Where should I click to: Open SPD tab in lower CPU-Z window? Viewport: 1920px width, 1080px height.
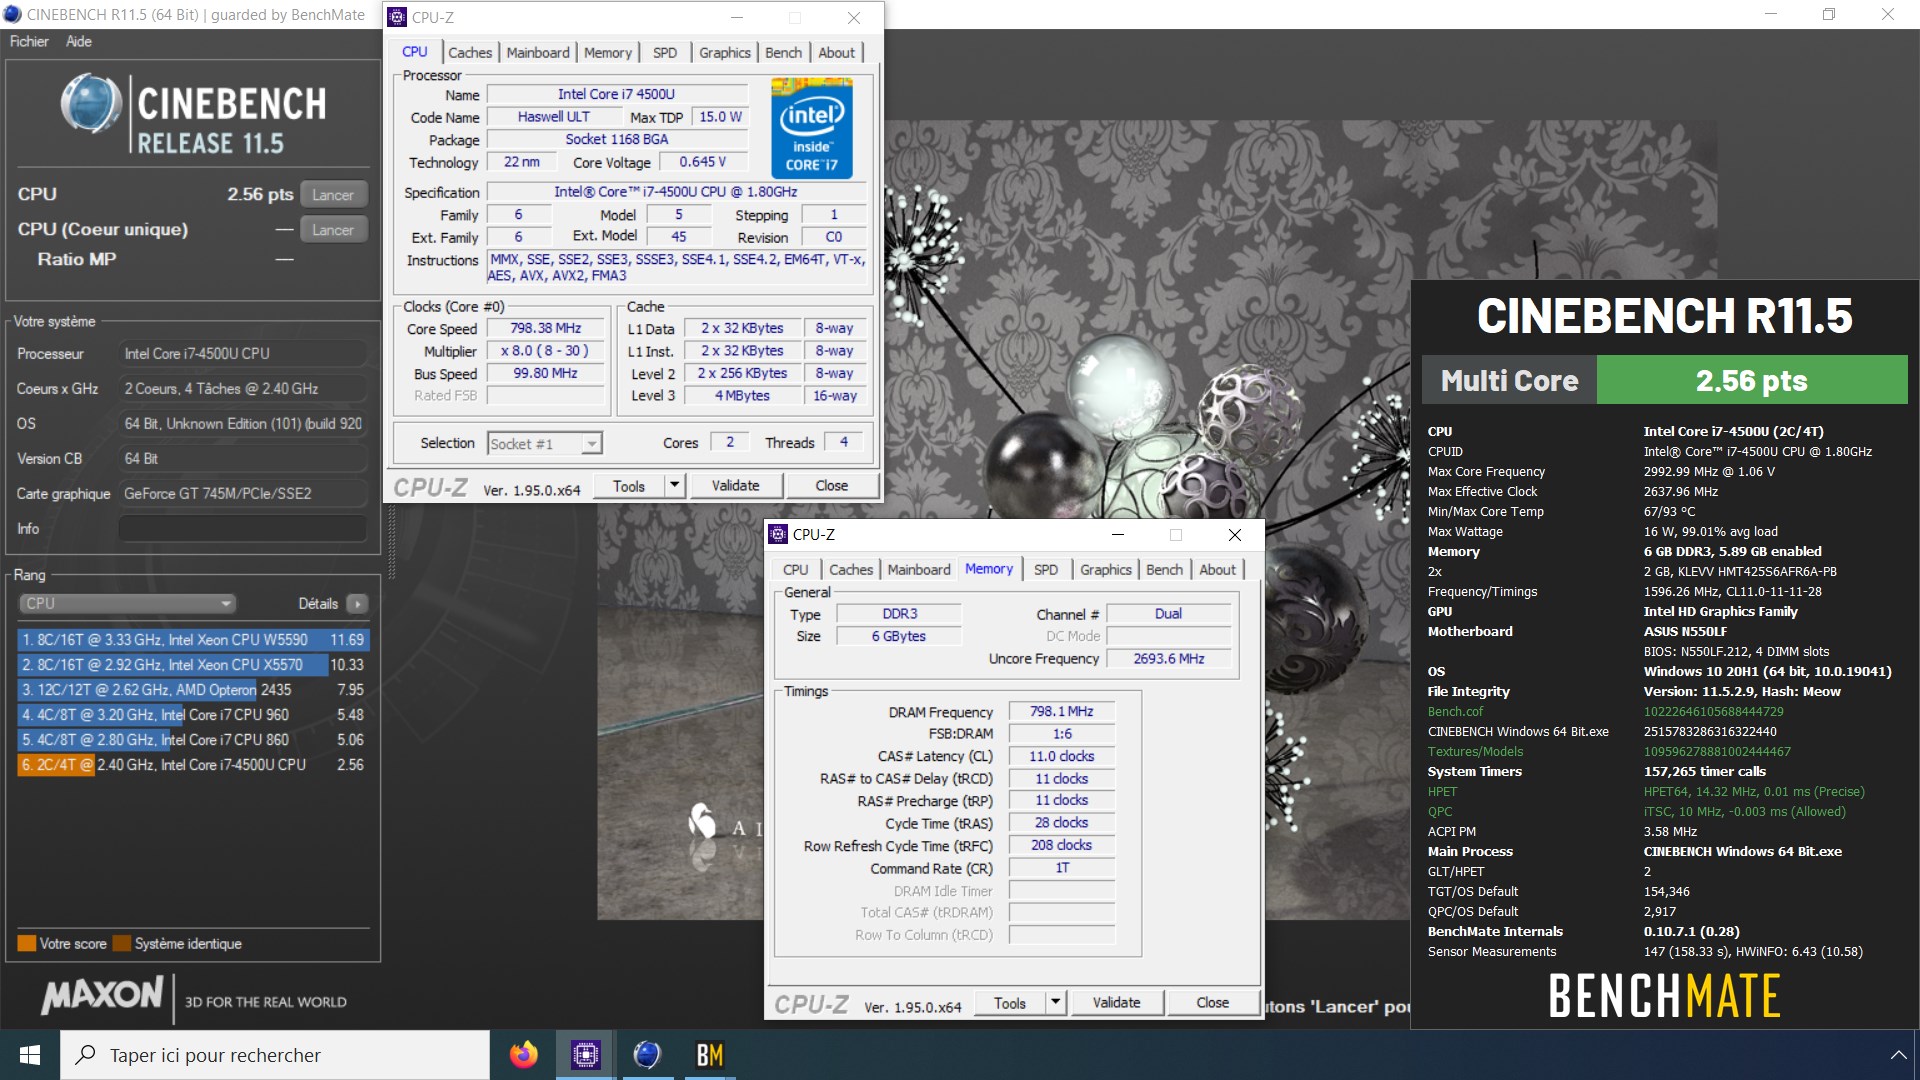1046,569
